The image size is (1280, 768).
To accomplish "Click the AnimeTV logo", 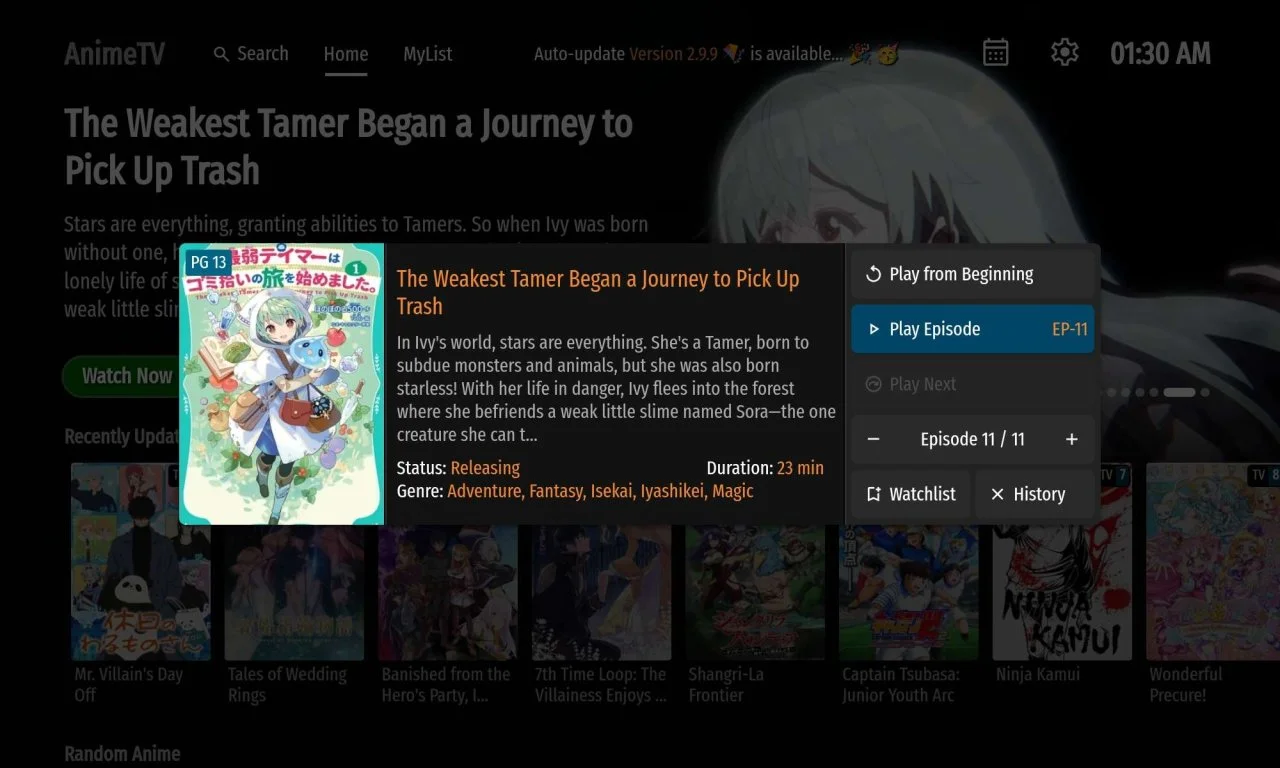I will [115, 53].
